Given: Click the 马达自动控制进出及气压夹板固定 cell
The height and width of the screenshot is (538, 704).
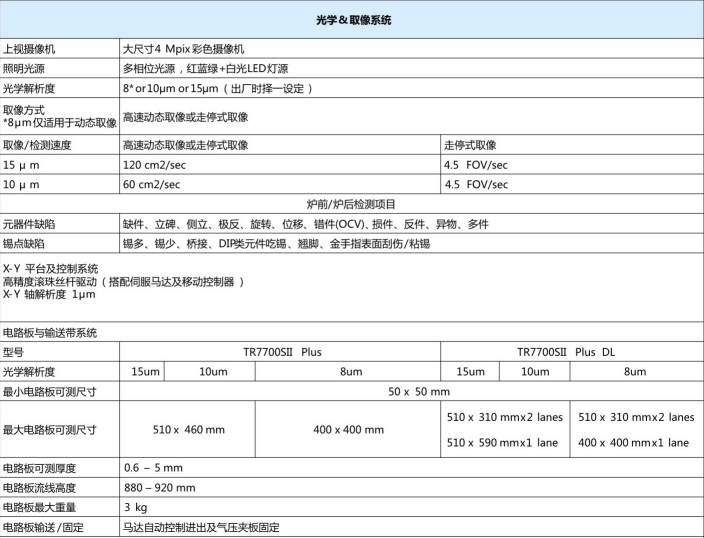Looking at the screenshot, I should coord(201,527).
